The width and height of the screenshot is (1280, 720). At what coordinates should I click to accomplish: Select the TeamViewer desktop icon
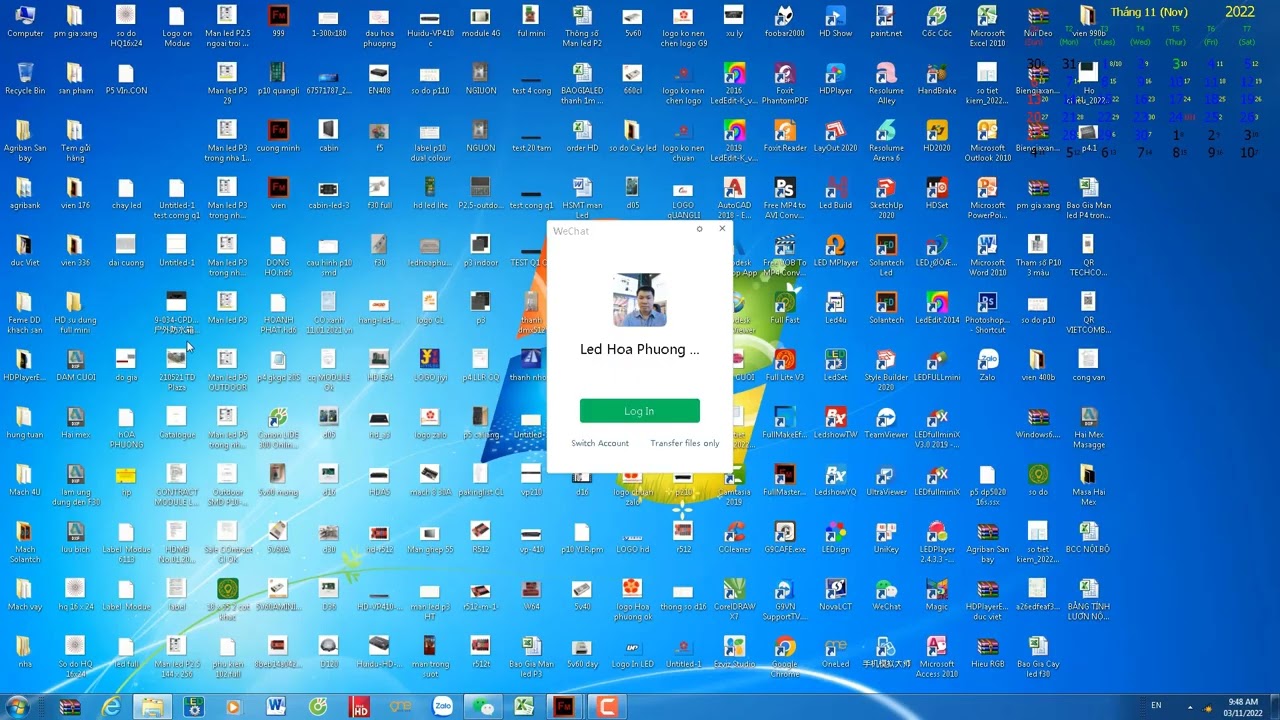tap(886, 422)
